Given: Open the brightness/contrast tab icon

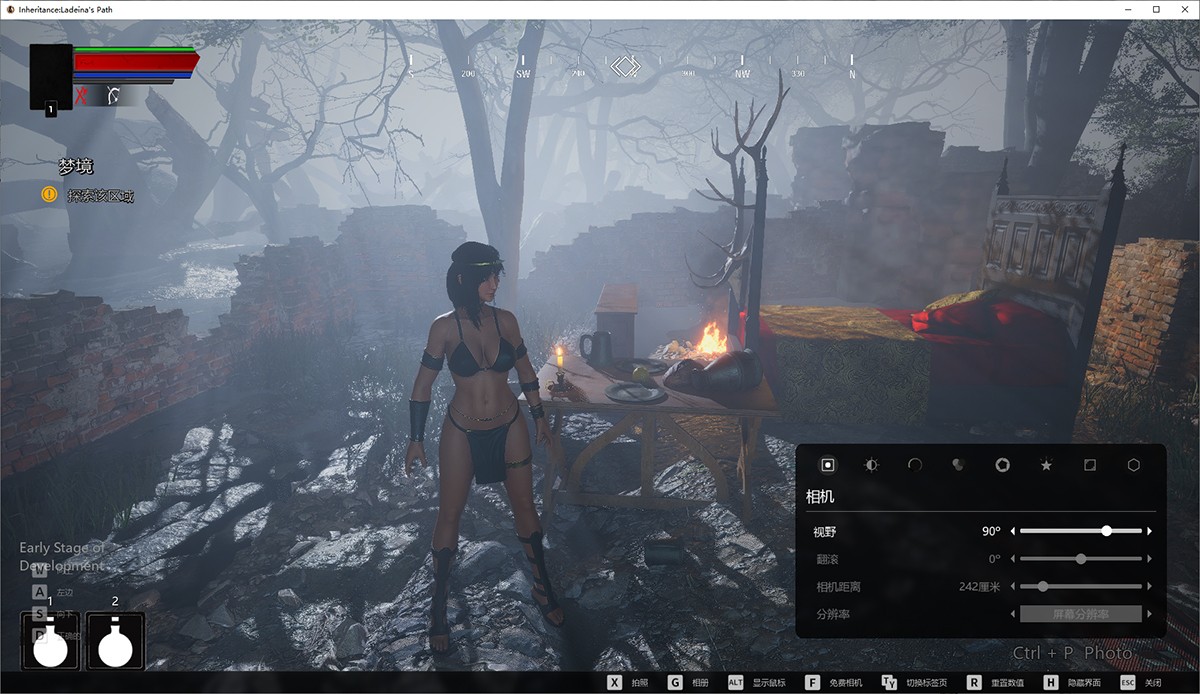Looking at the screenshot, I should point(871,465).
